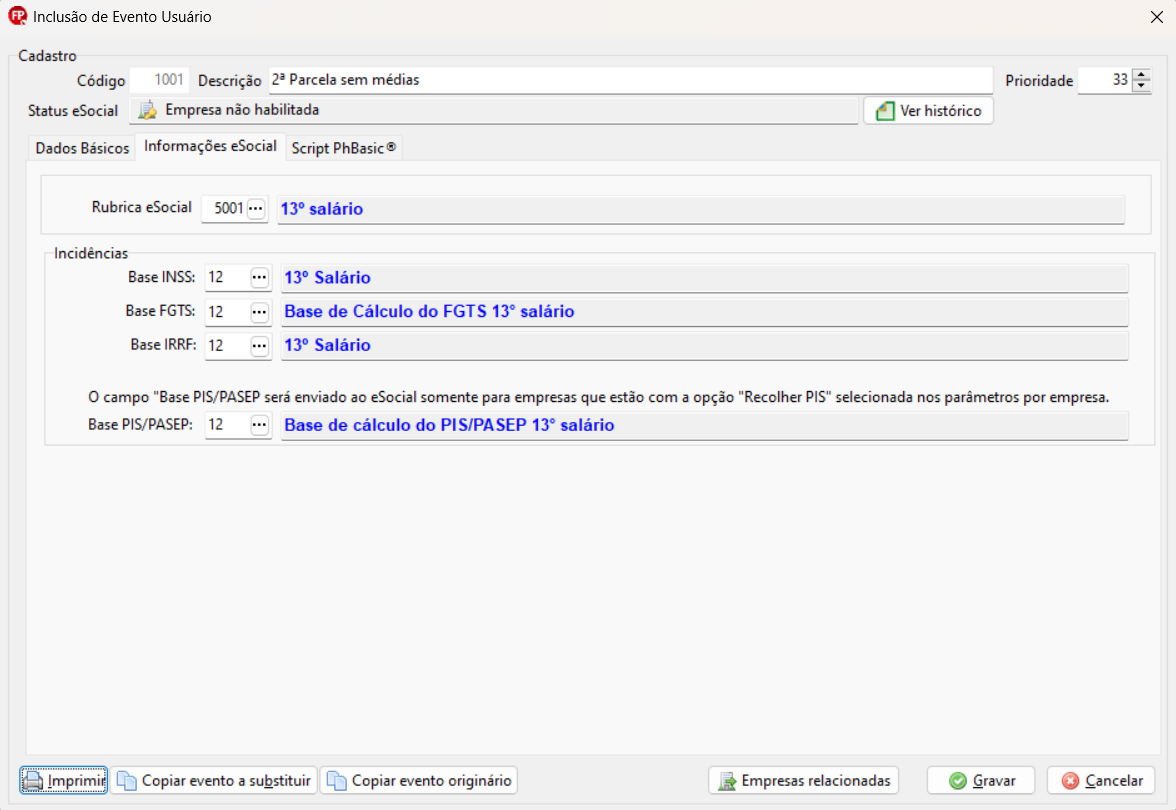Image resolution: width=1176 pixels, height=810 pixels.
Task: Open the Script PhBasic tab
Action: pos(344,148)
